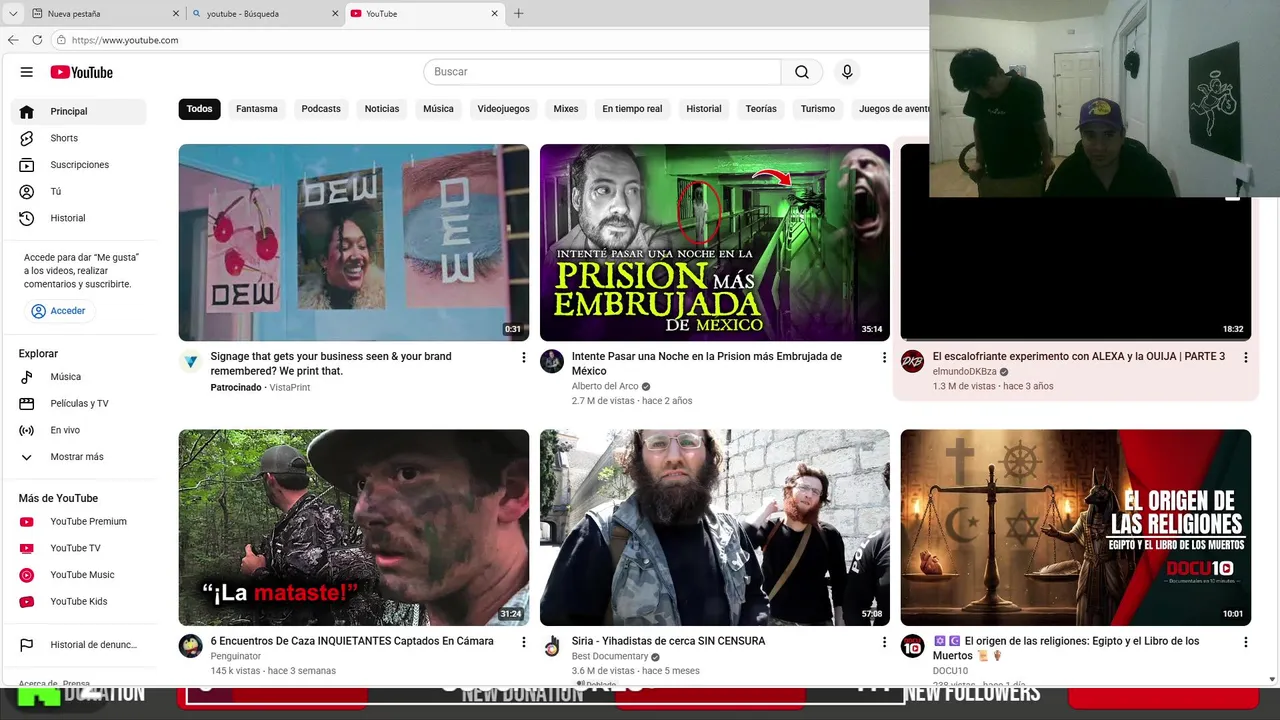
Task: Open options menu for Prision Embrujada video
Action: click(884, 357)
